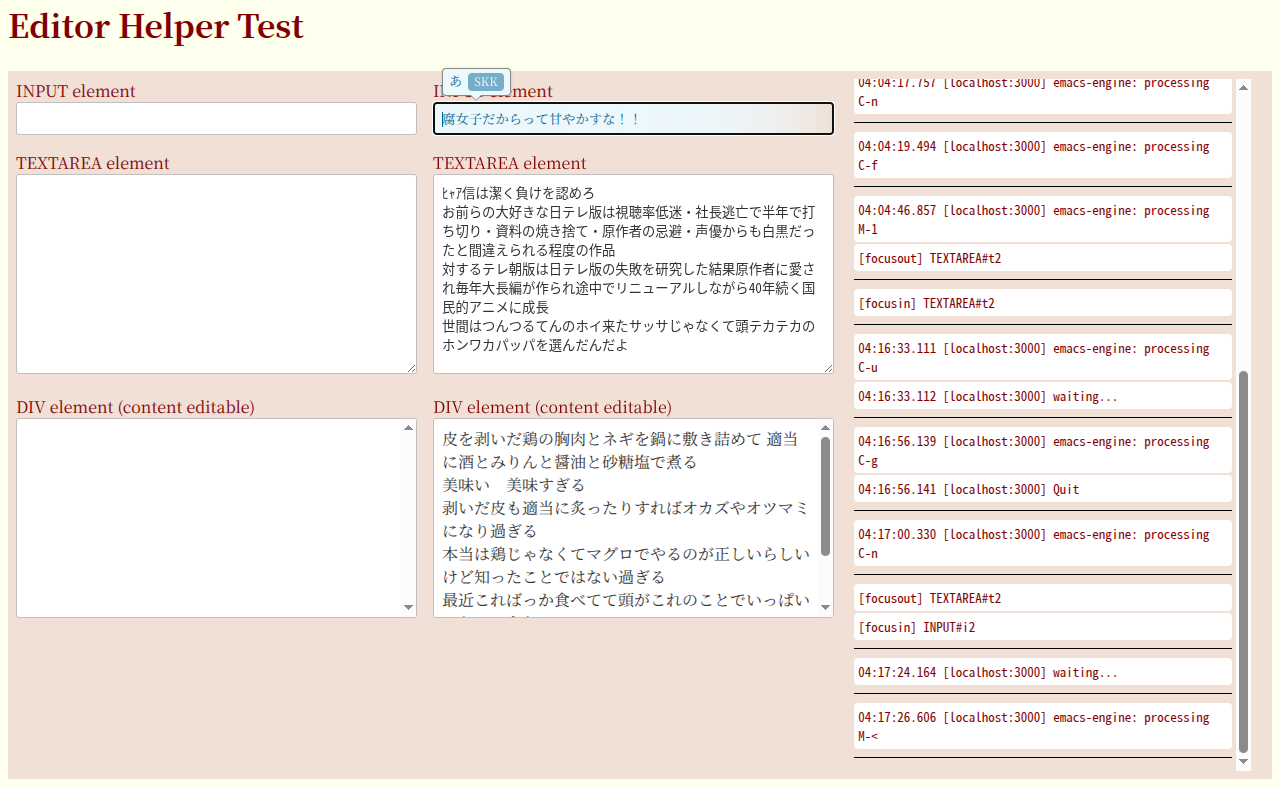Click the left DIV element (content editable) label
The height and width of the screenshot is (787, 1280).
[x=135, y=407]
